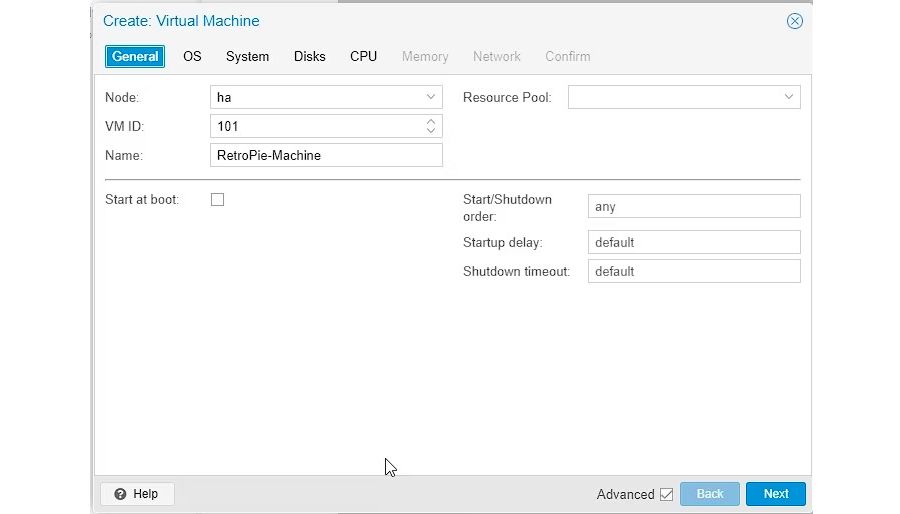Select the CPU tab

363,57
